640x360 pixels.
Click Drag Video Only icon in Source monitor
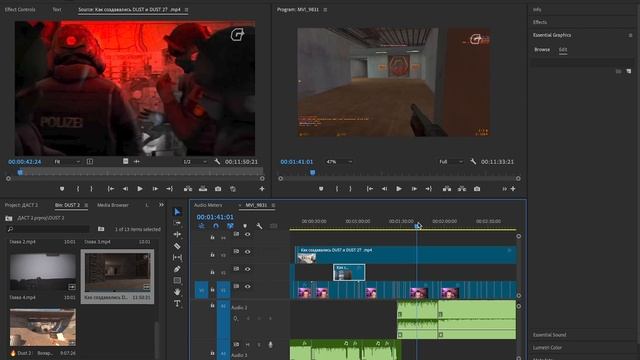[125, 161]
